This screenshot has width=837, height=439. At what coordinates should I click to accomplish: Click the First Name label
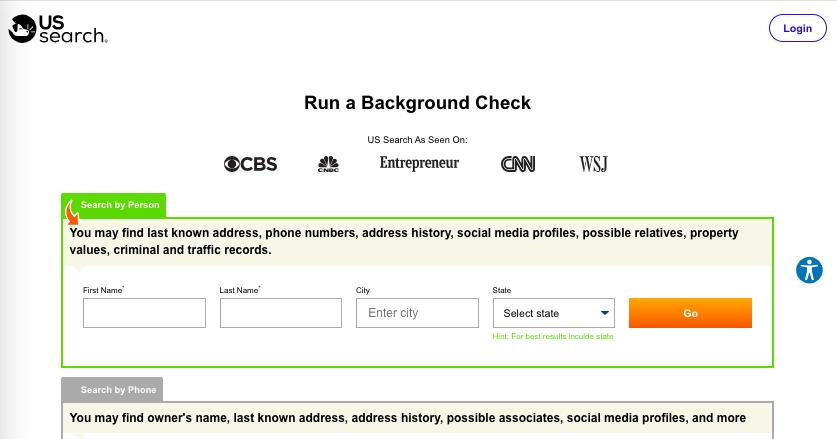coord(104,290)
